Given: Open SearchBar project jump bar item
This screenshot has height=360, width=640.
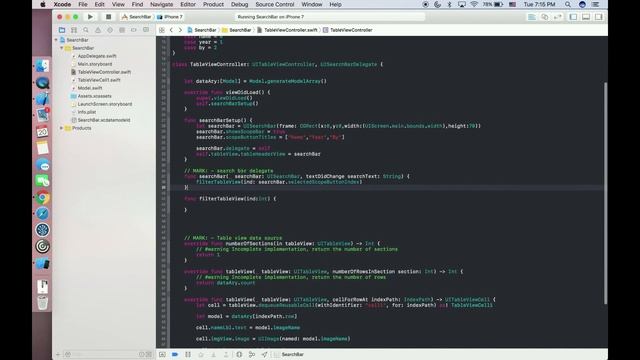Looking at the screenshot, I should click(x=202, y=30).
